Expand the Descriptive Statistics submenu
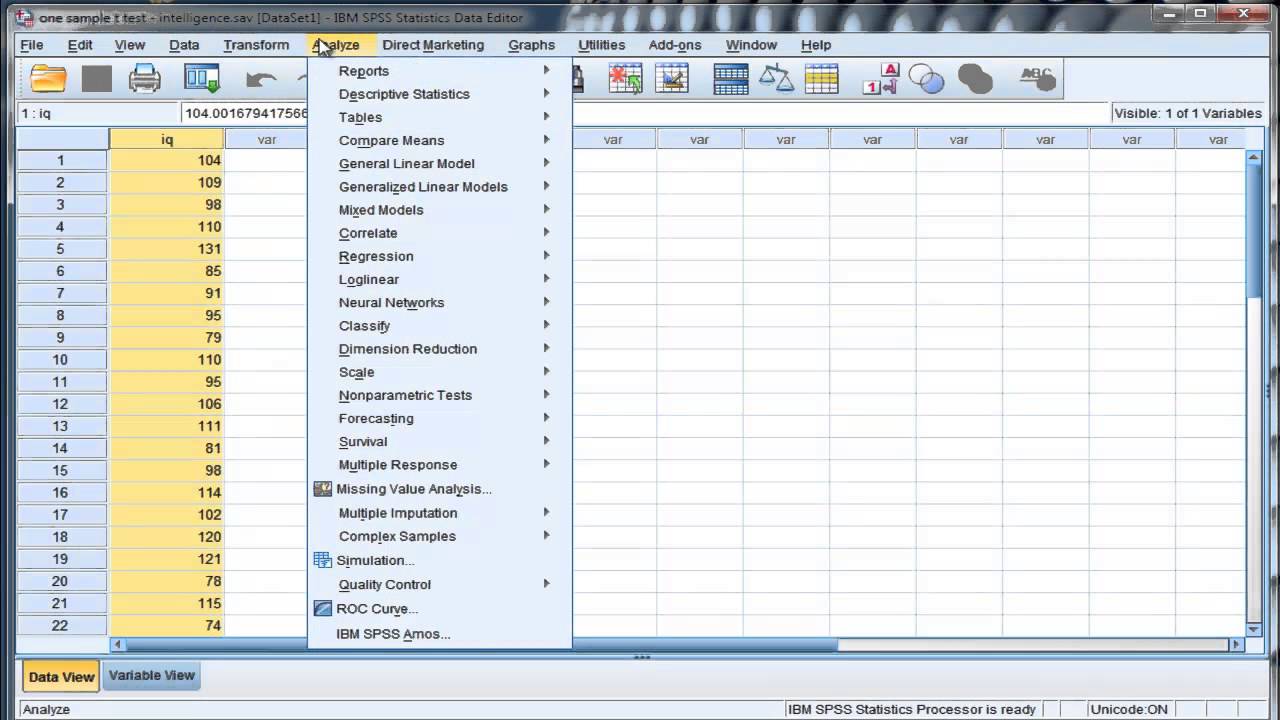Screen dimensions: 1280x720 [x=440, y=94]
